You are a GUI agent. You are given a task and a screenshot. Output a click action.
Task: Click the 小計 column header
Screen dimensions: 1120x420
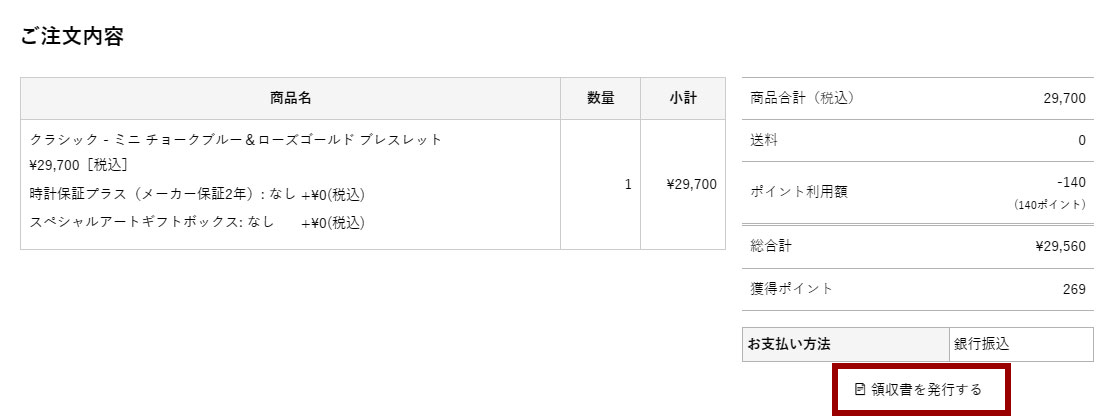[683, 98]
